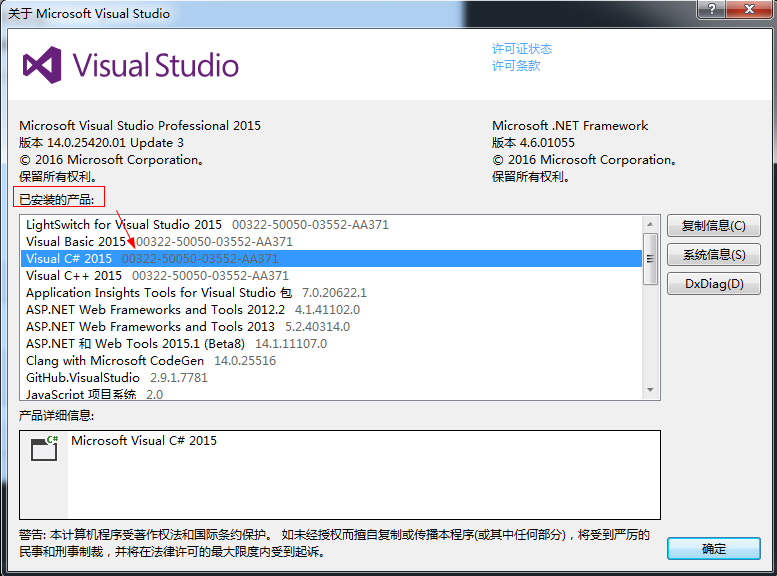This screenshot has width=777, height=576.
Task: Select ASP.NET 和 Web Tools 2015.1 (Beta8)
Action: click(332, 344)
